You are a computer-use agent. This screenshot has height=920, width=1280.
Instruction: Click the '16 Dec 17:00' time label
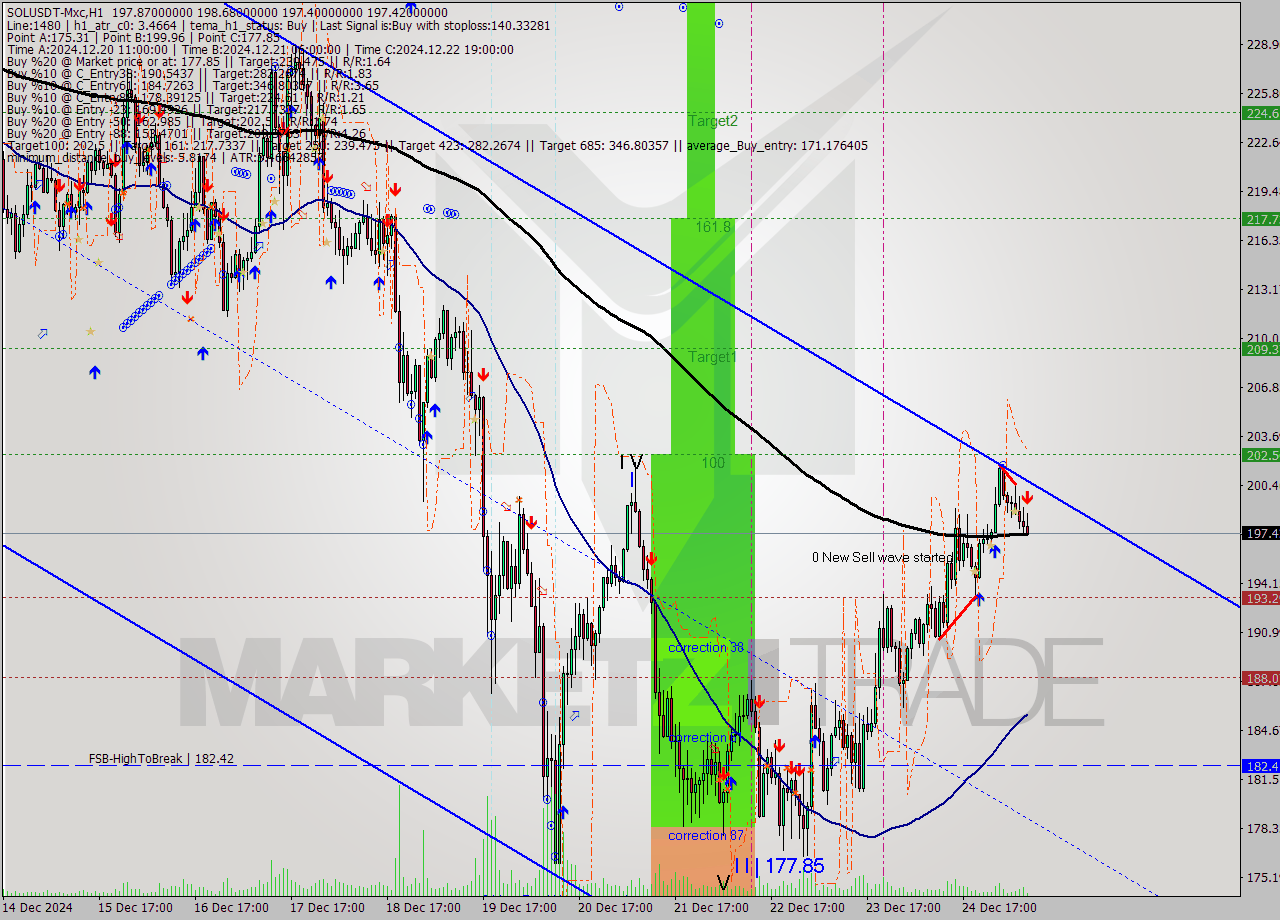pos(231,907)
